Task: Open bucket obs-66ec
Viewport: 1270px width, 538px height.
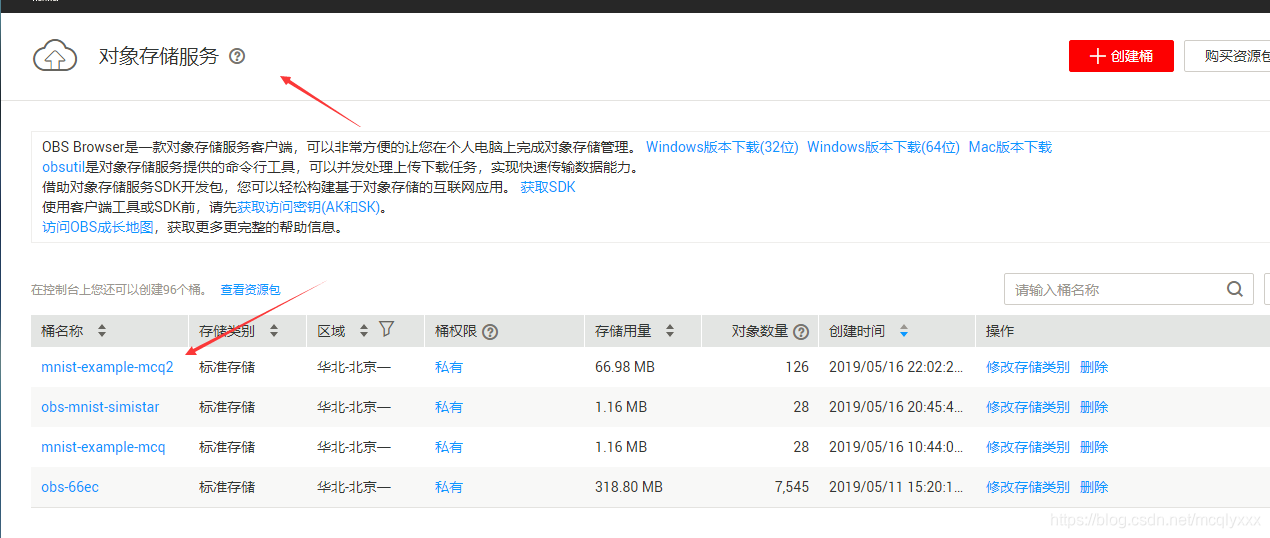Action: point(70,487)
